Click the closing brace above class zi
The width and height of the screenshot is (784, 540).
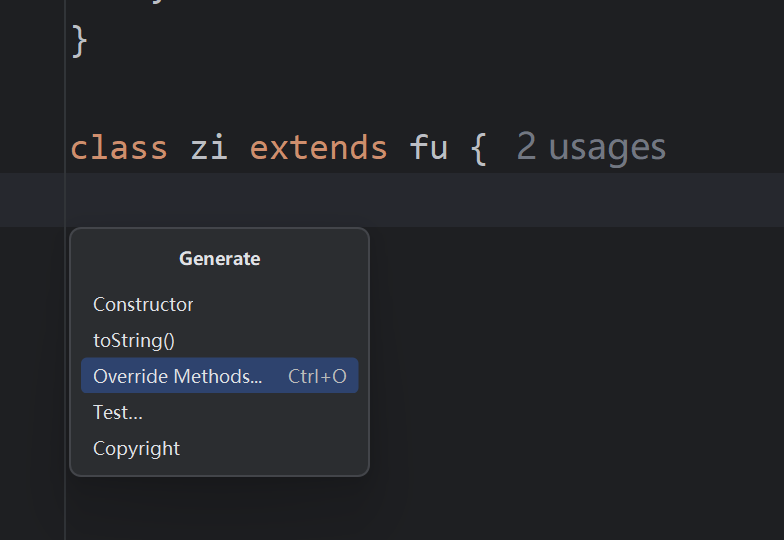80,41
